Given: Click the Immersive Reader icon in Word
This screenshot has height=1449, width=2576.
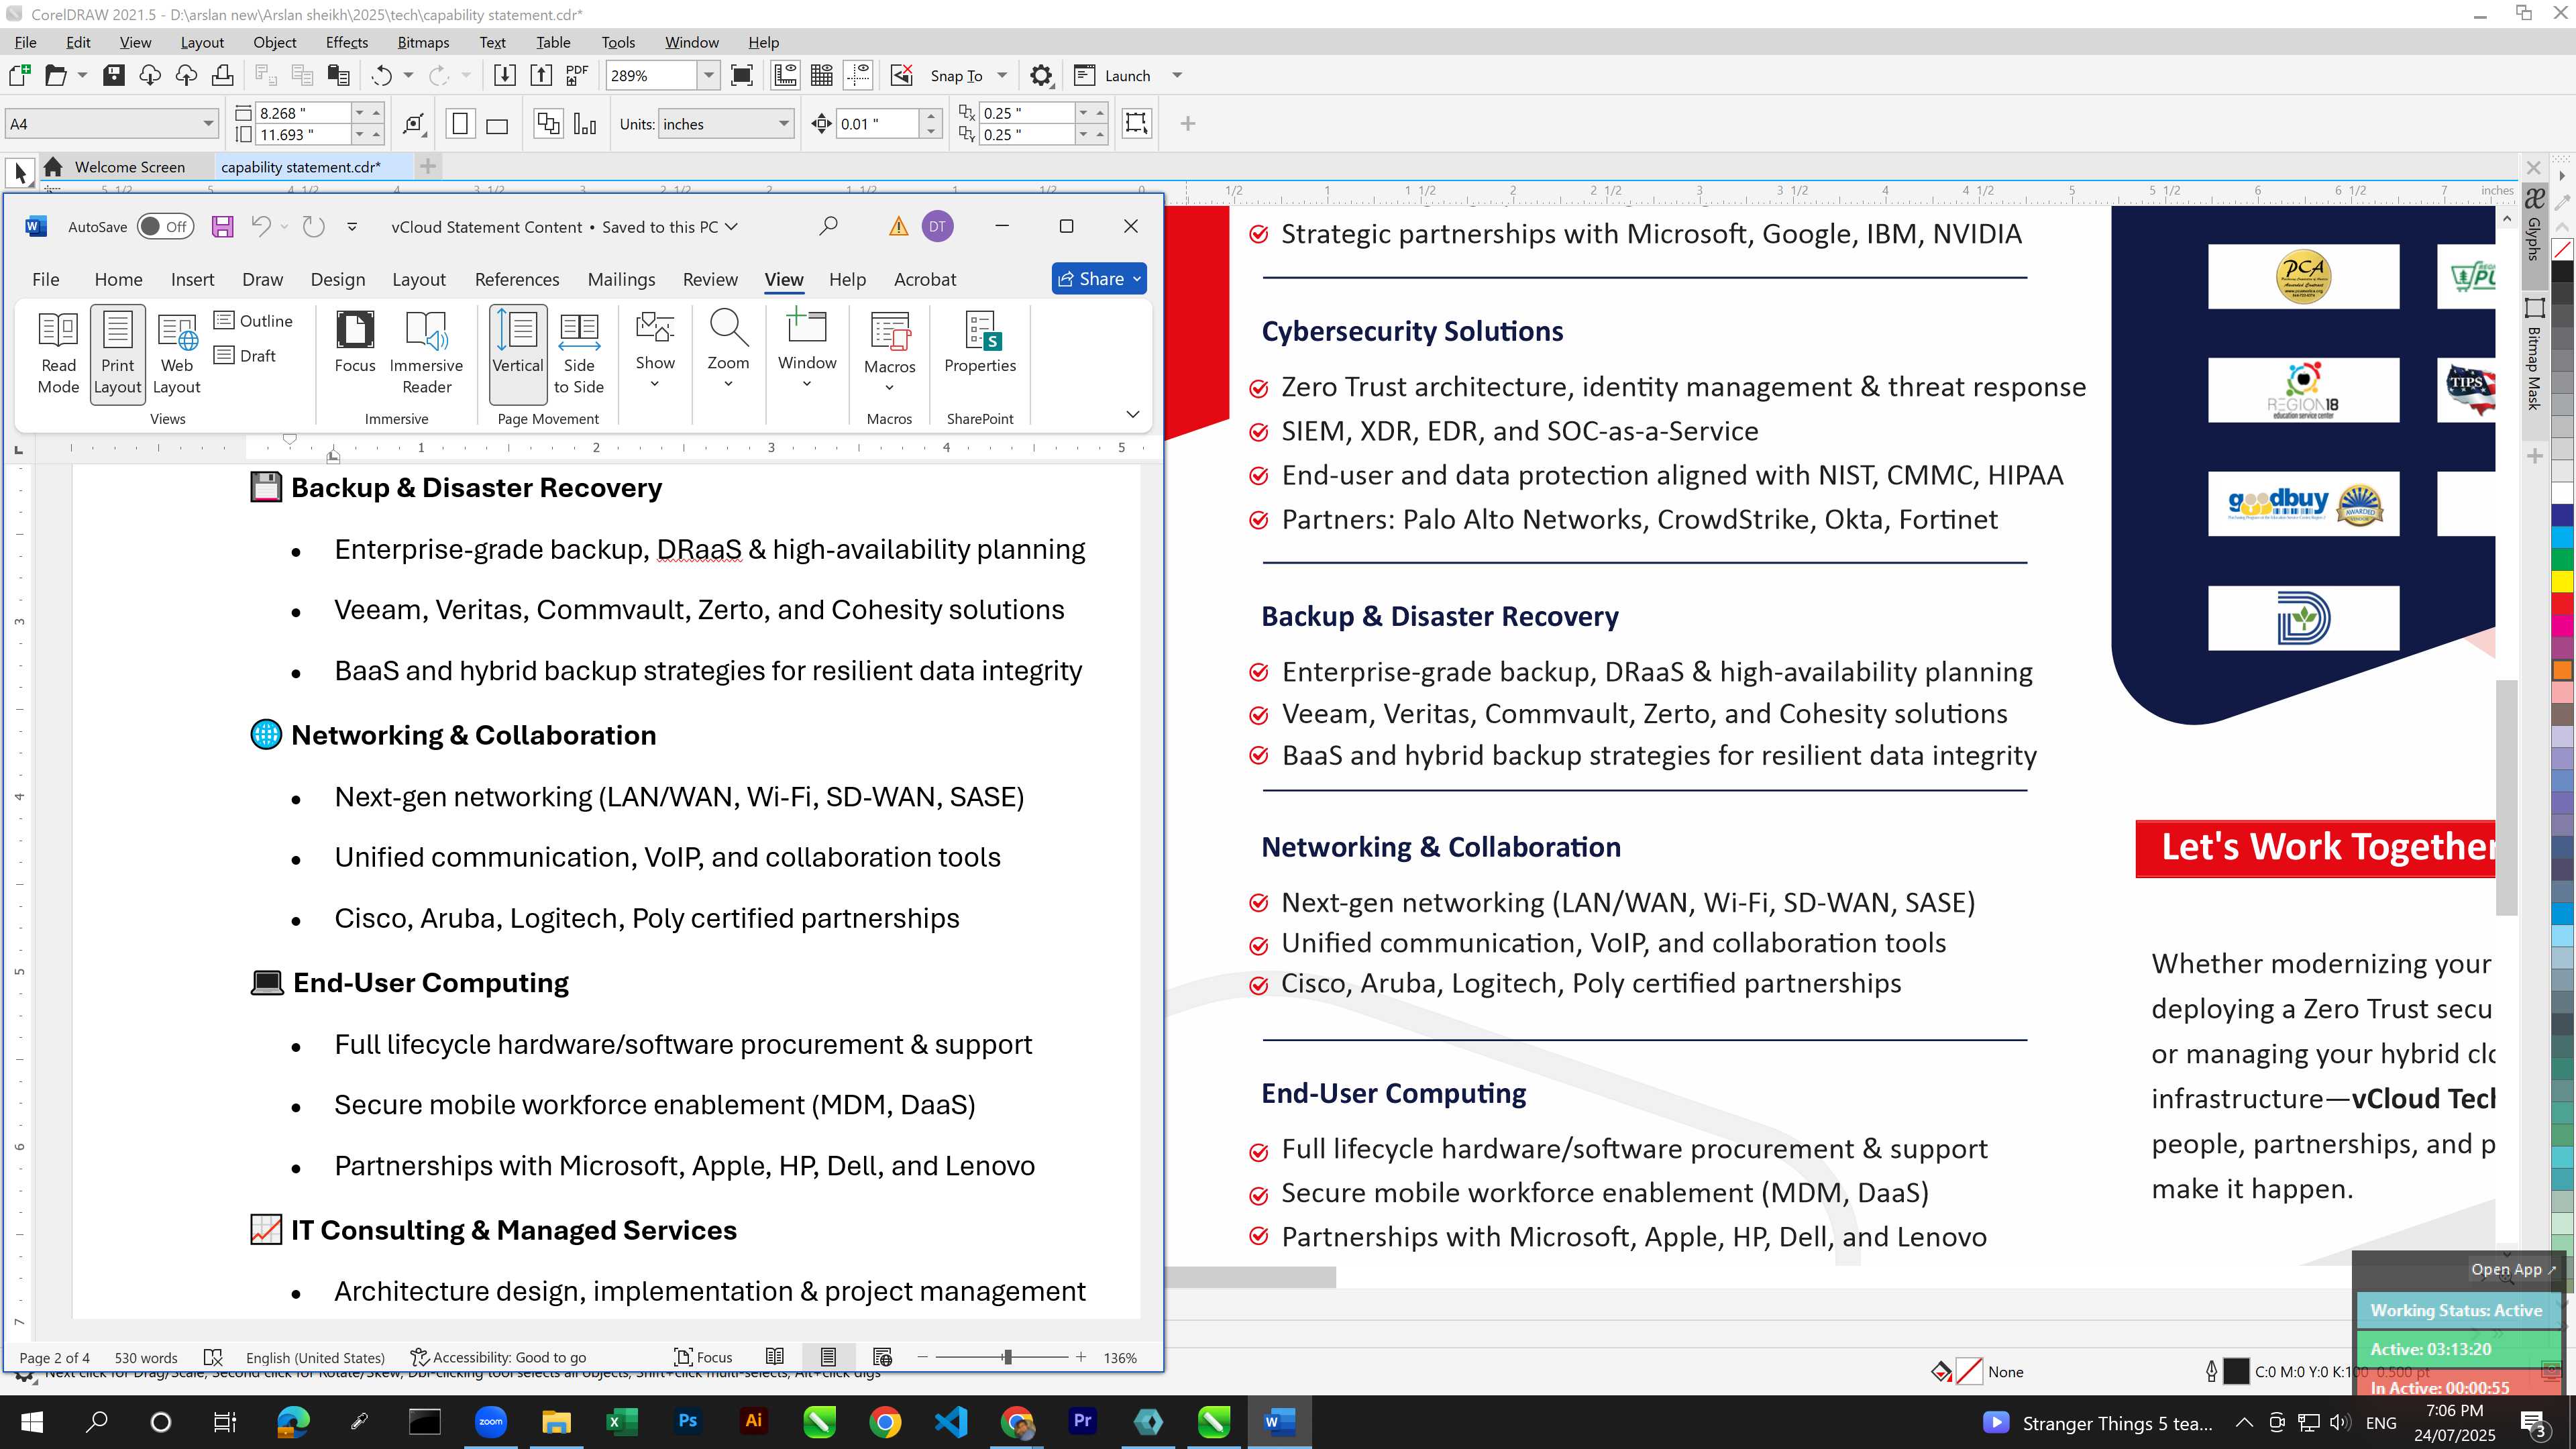Looking at the screenshot, I should (426, 352).
